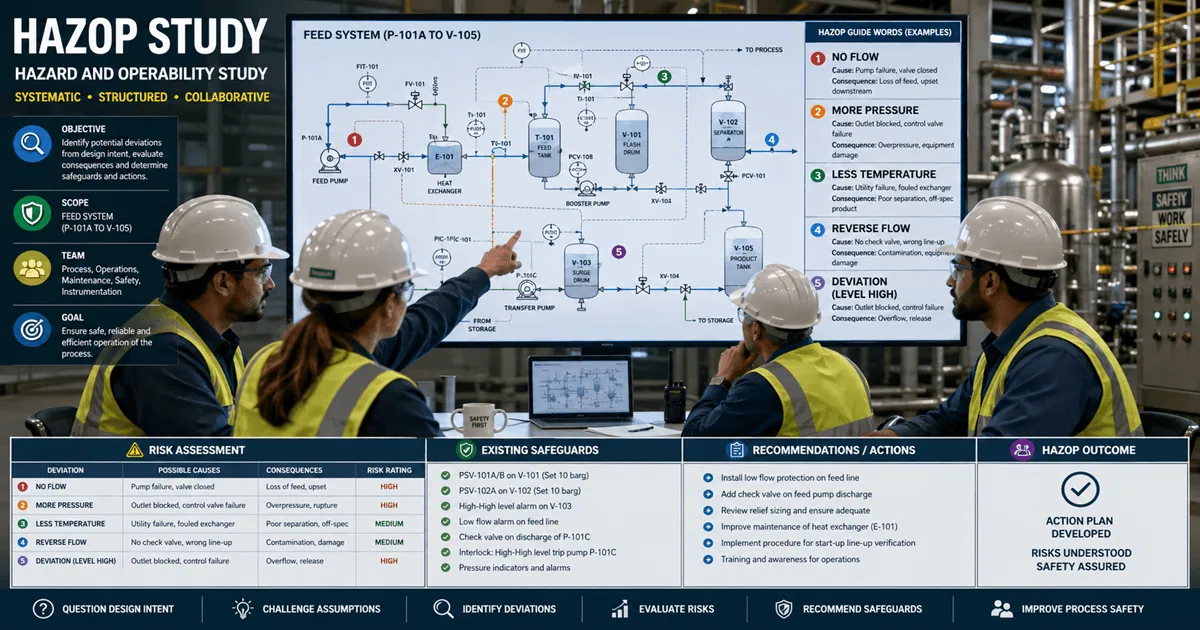
Task: Click the laptop screen on the table
Action: click(x=580, y=388)
